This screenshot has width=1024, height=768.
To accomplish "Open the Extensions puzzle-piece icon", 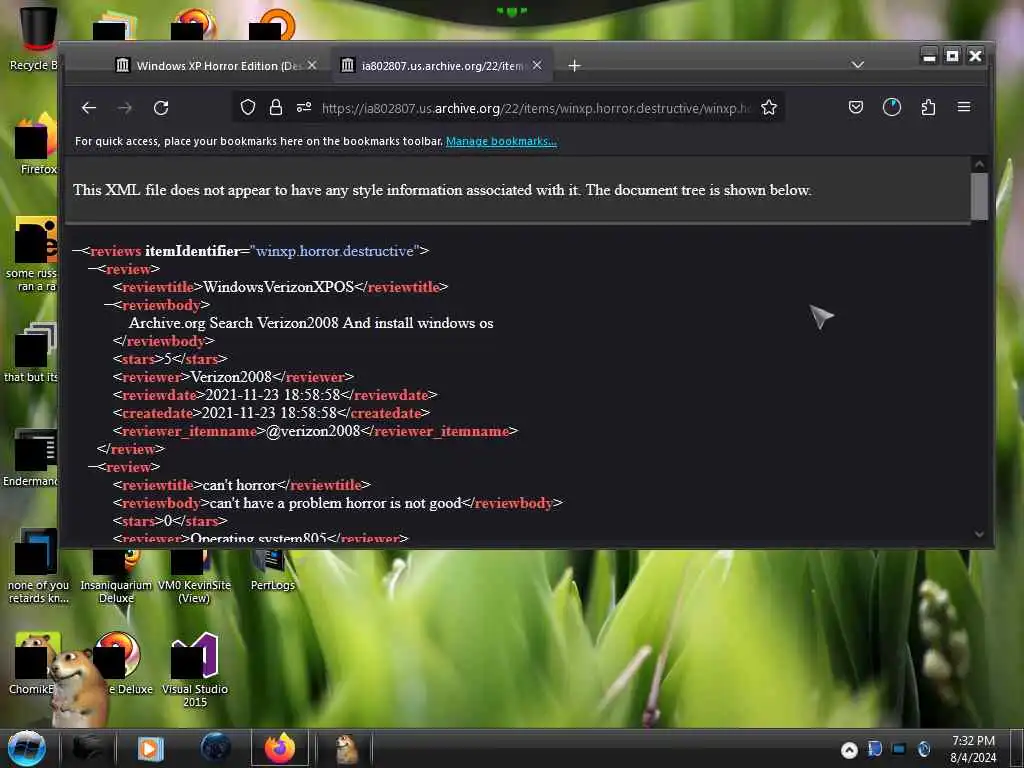I will [928, 107].
